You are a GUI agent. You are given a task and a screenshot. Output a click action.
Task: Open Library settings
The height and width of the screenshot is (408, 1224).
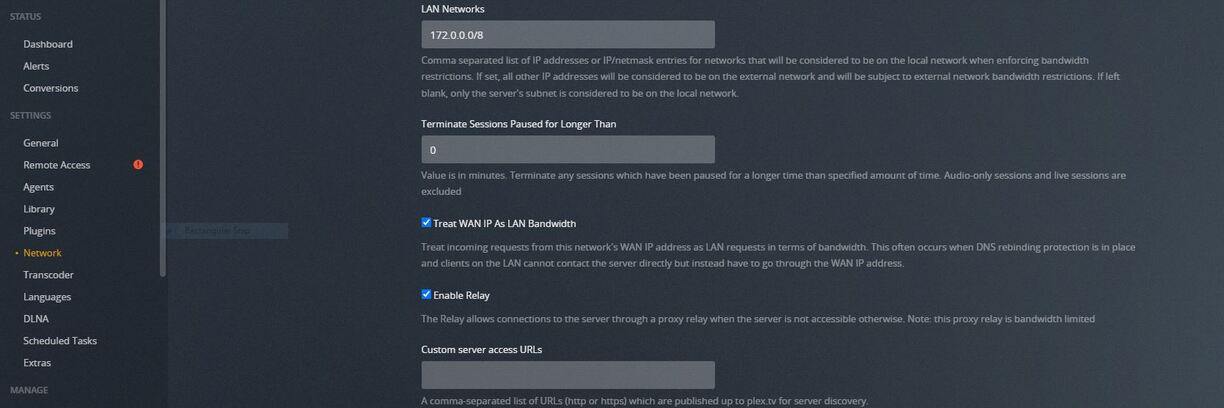coord(39,209)
